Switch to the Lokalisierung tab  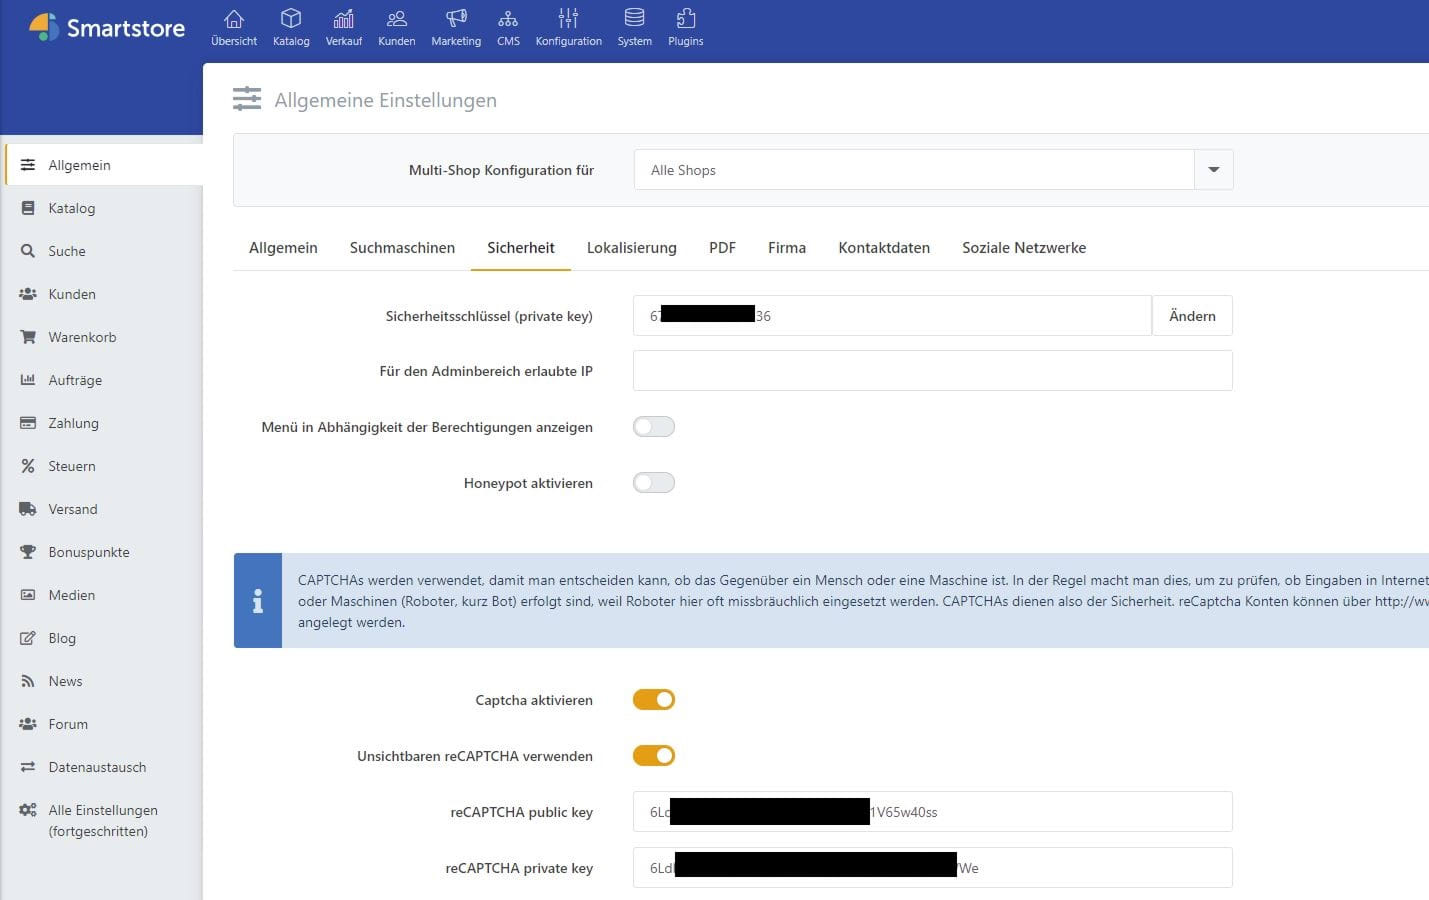pos(631,248)
